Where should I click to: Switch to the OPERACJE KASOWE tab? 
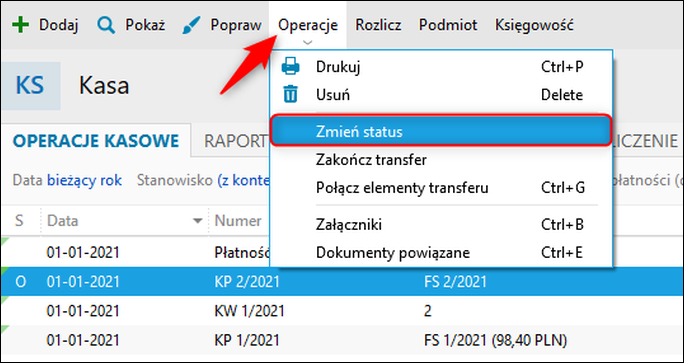click(x=96, y=141)
